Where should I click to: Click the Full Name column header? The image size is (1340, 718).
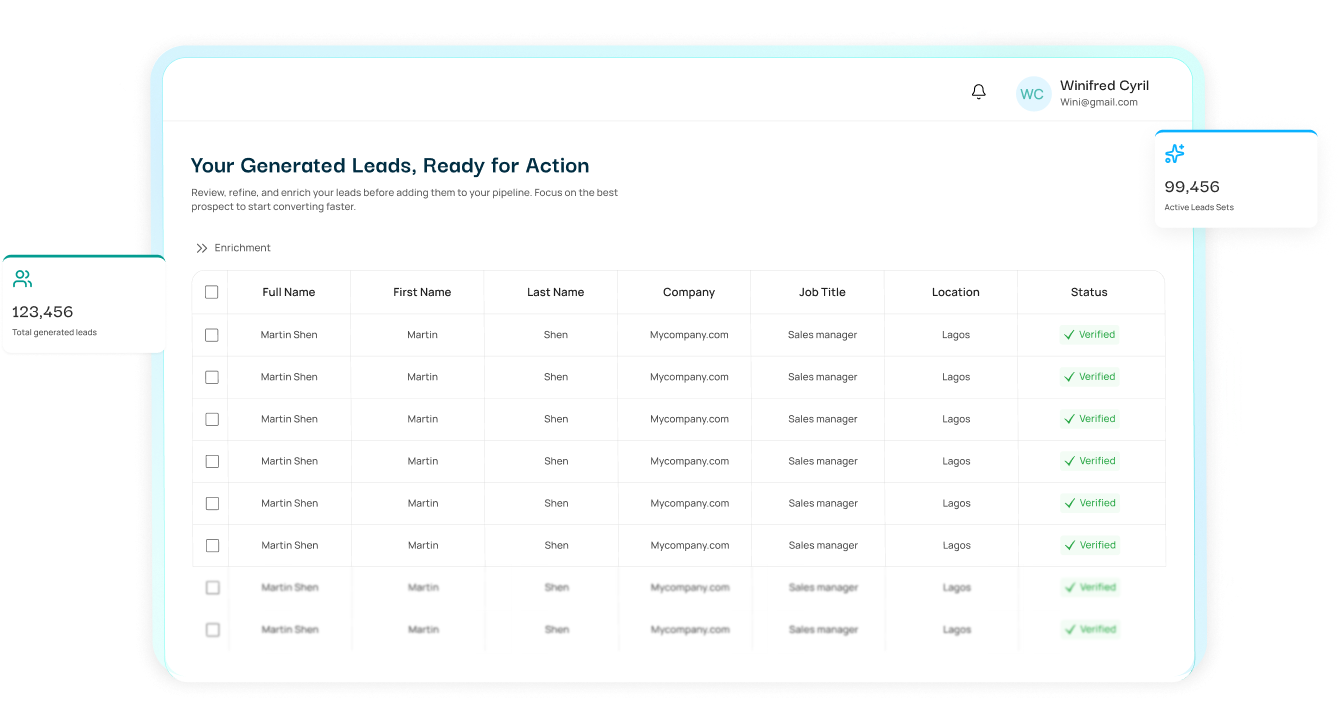tap(289, 292)
